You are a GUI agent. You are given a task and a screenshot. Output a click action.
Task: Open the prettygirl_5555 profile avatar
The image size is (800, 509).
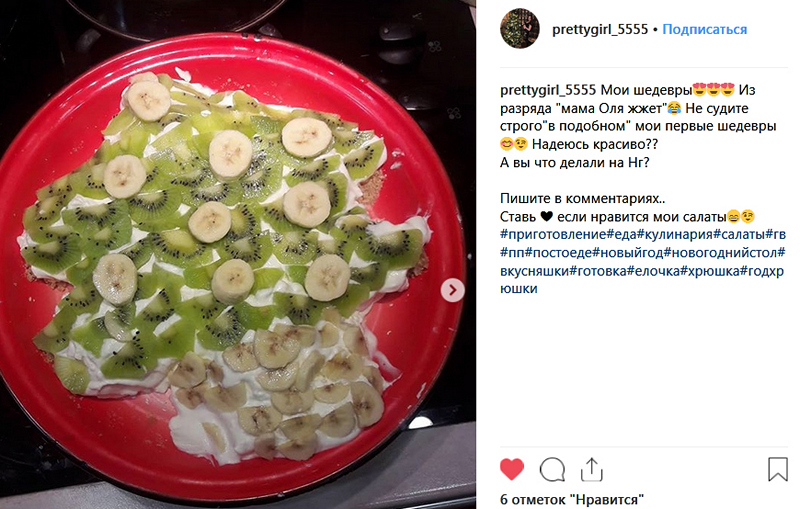(519, 29)
